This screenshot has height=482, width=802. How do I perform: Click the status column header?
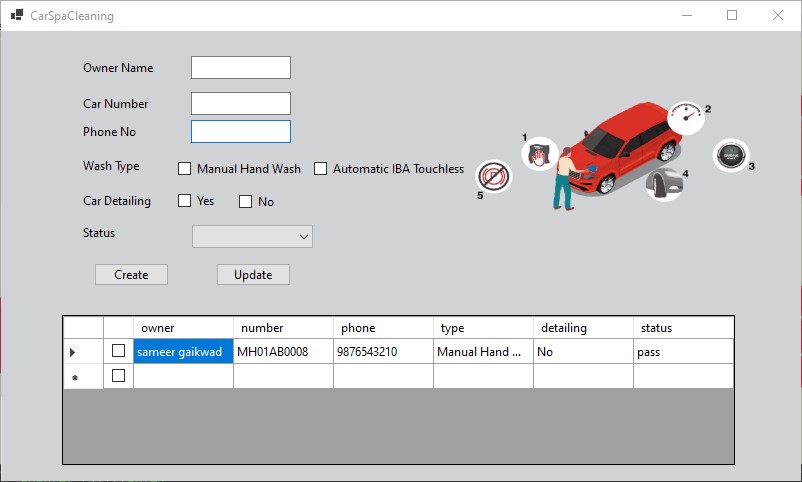pyautogui.click(x=683, y=328)
